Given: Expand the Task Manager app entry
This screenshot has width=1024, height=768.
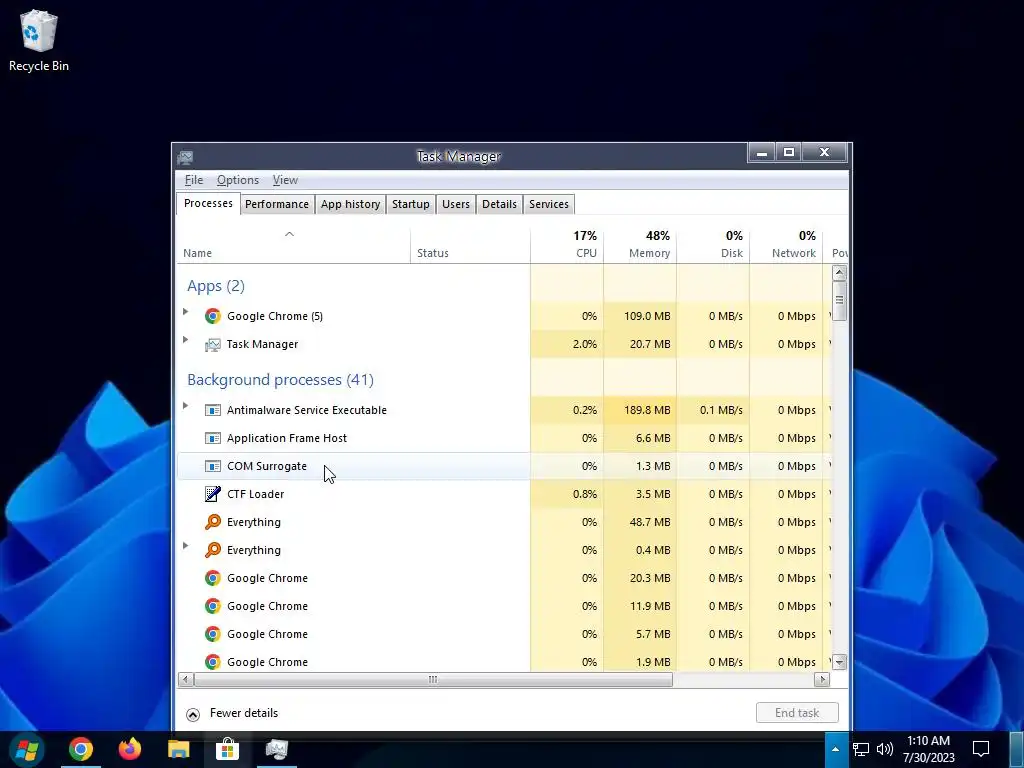Looking at the screenshot, I should click(185, 340).
